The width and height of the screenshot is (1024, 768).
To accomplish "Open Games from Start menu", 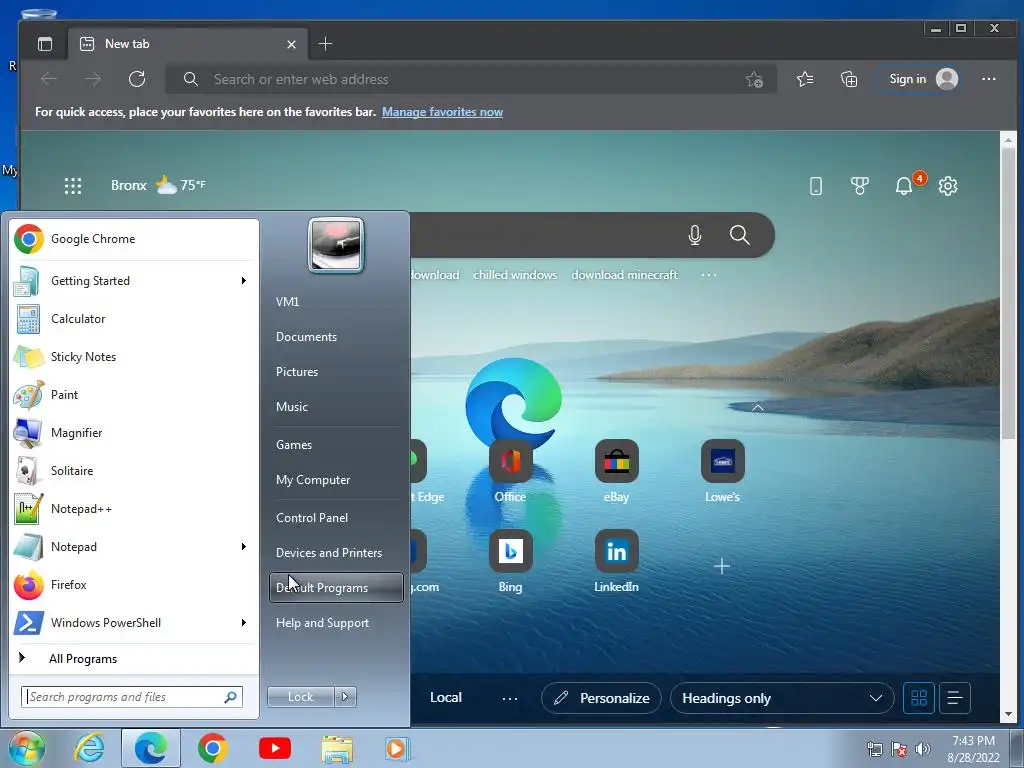I will pos(336,445).
